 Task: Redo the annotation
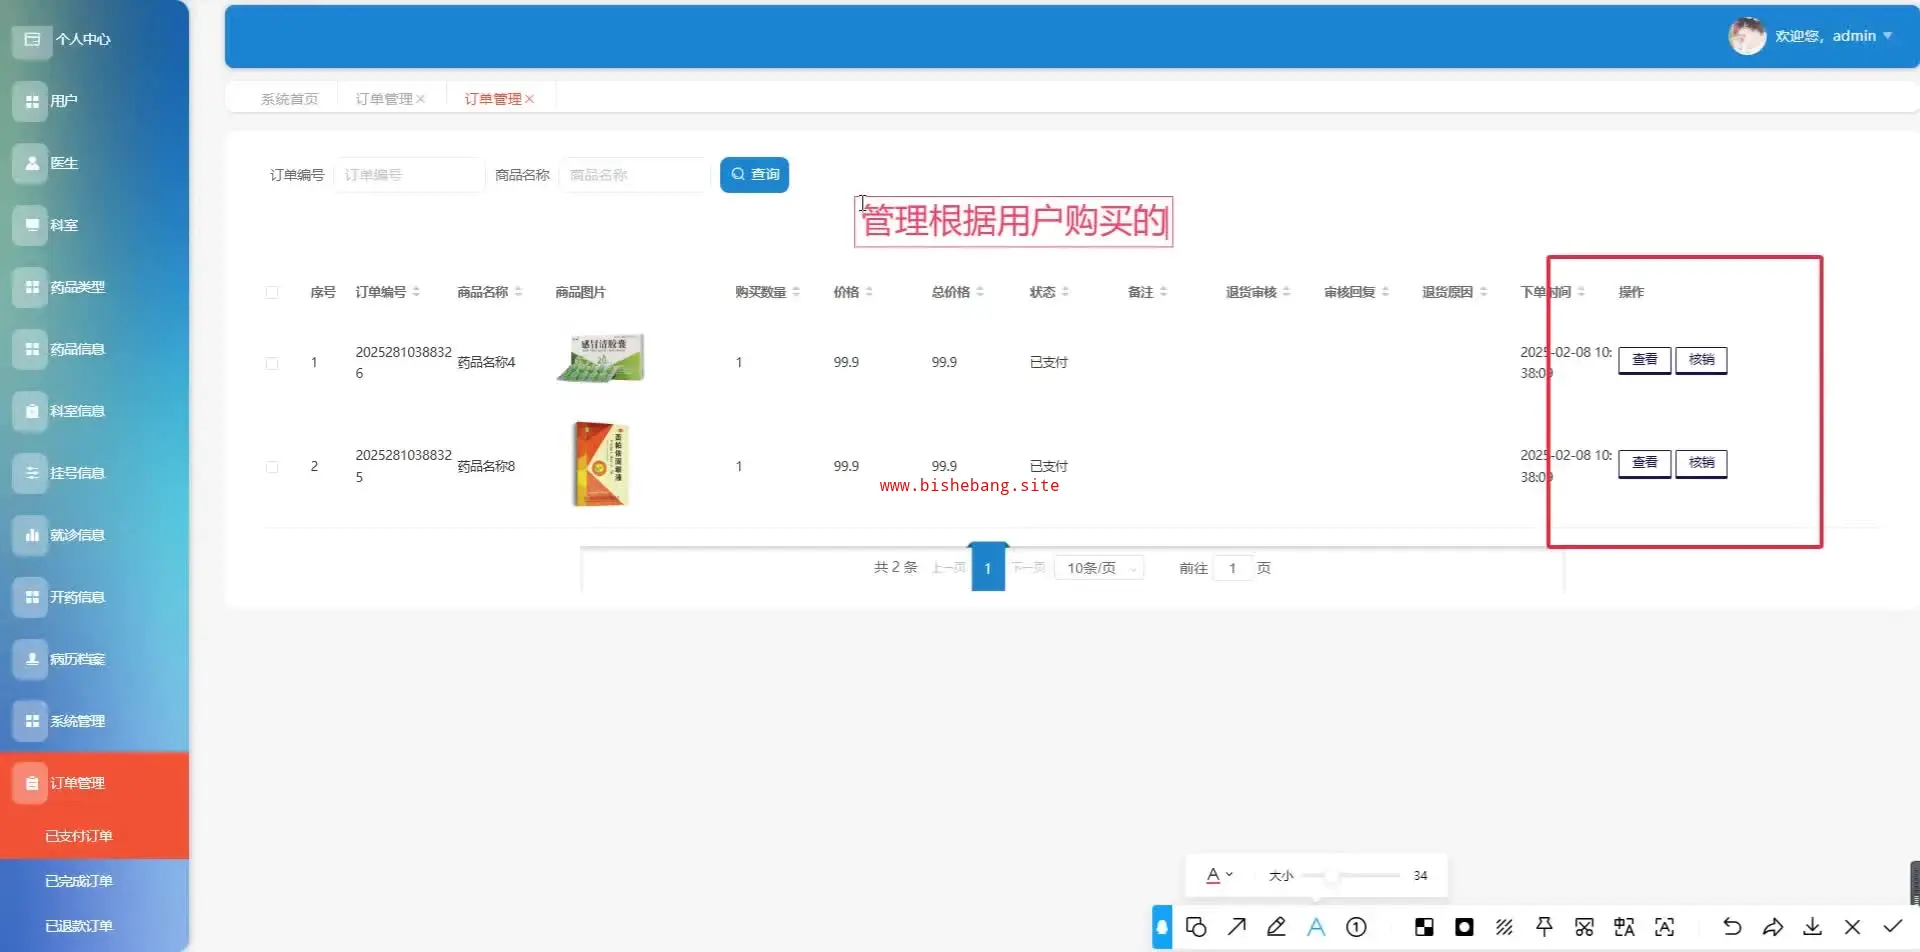pos(1772,927)
